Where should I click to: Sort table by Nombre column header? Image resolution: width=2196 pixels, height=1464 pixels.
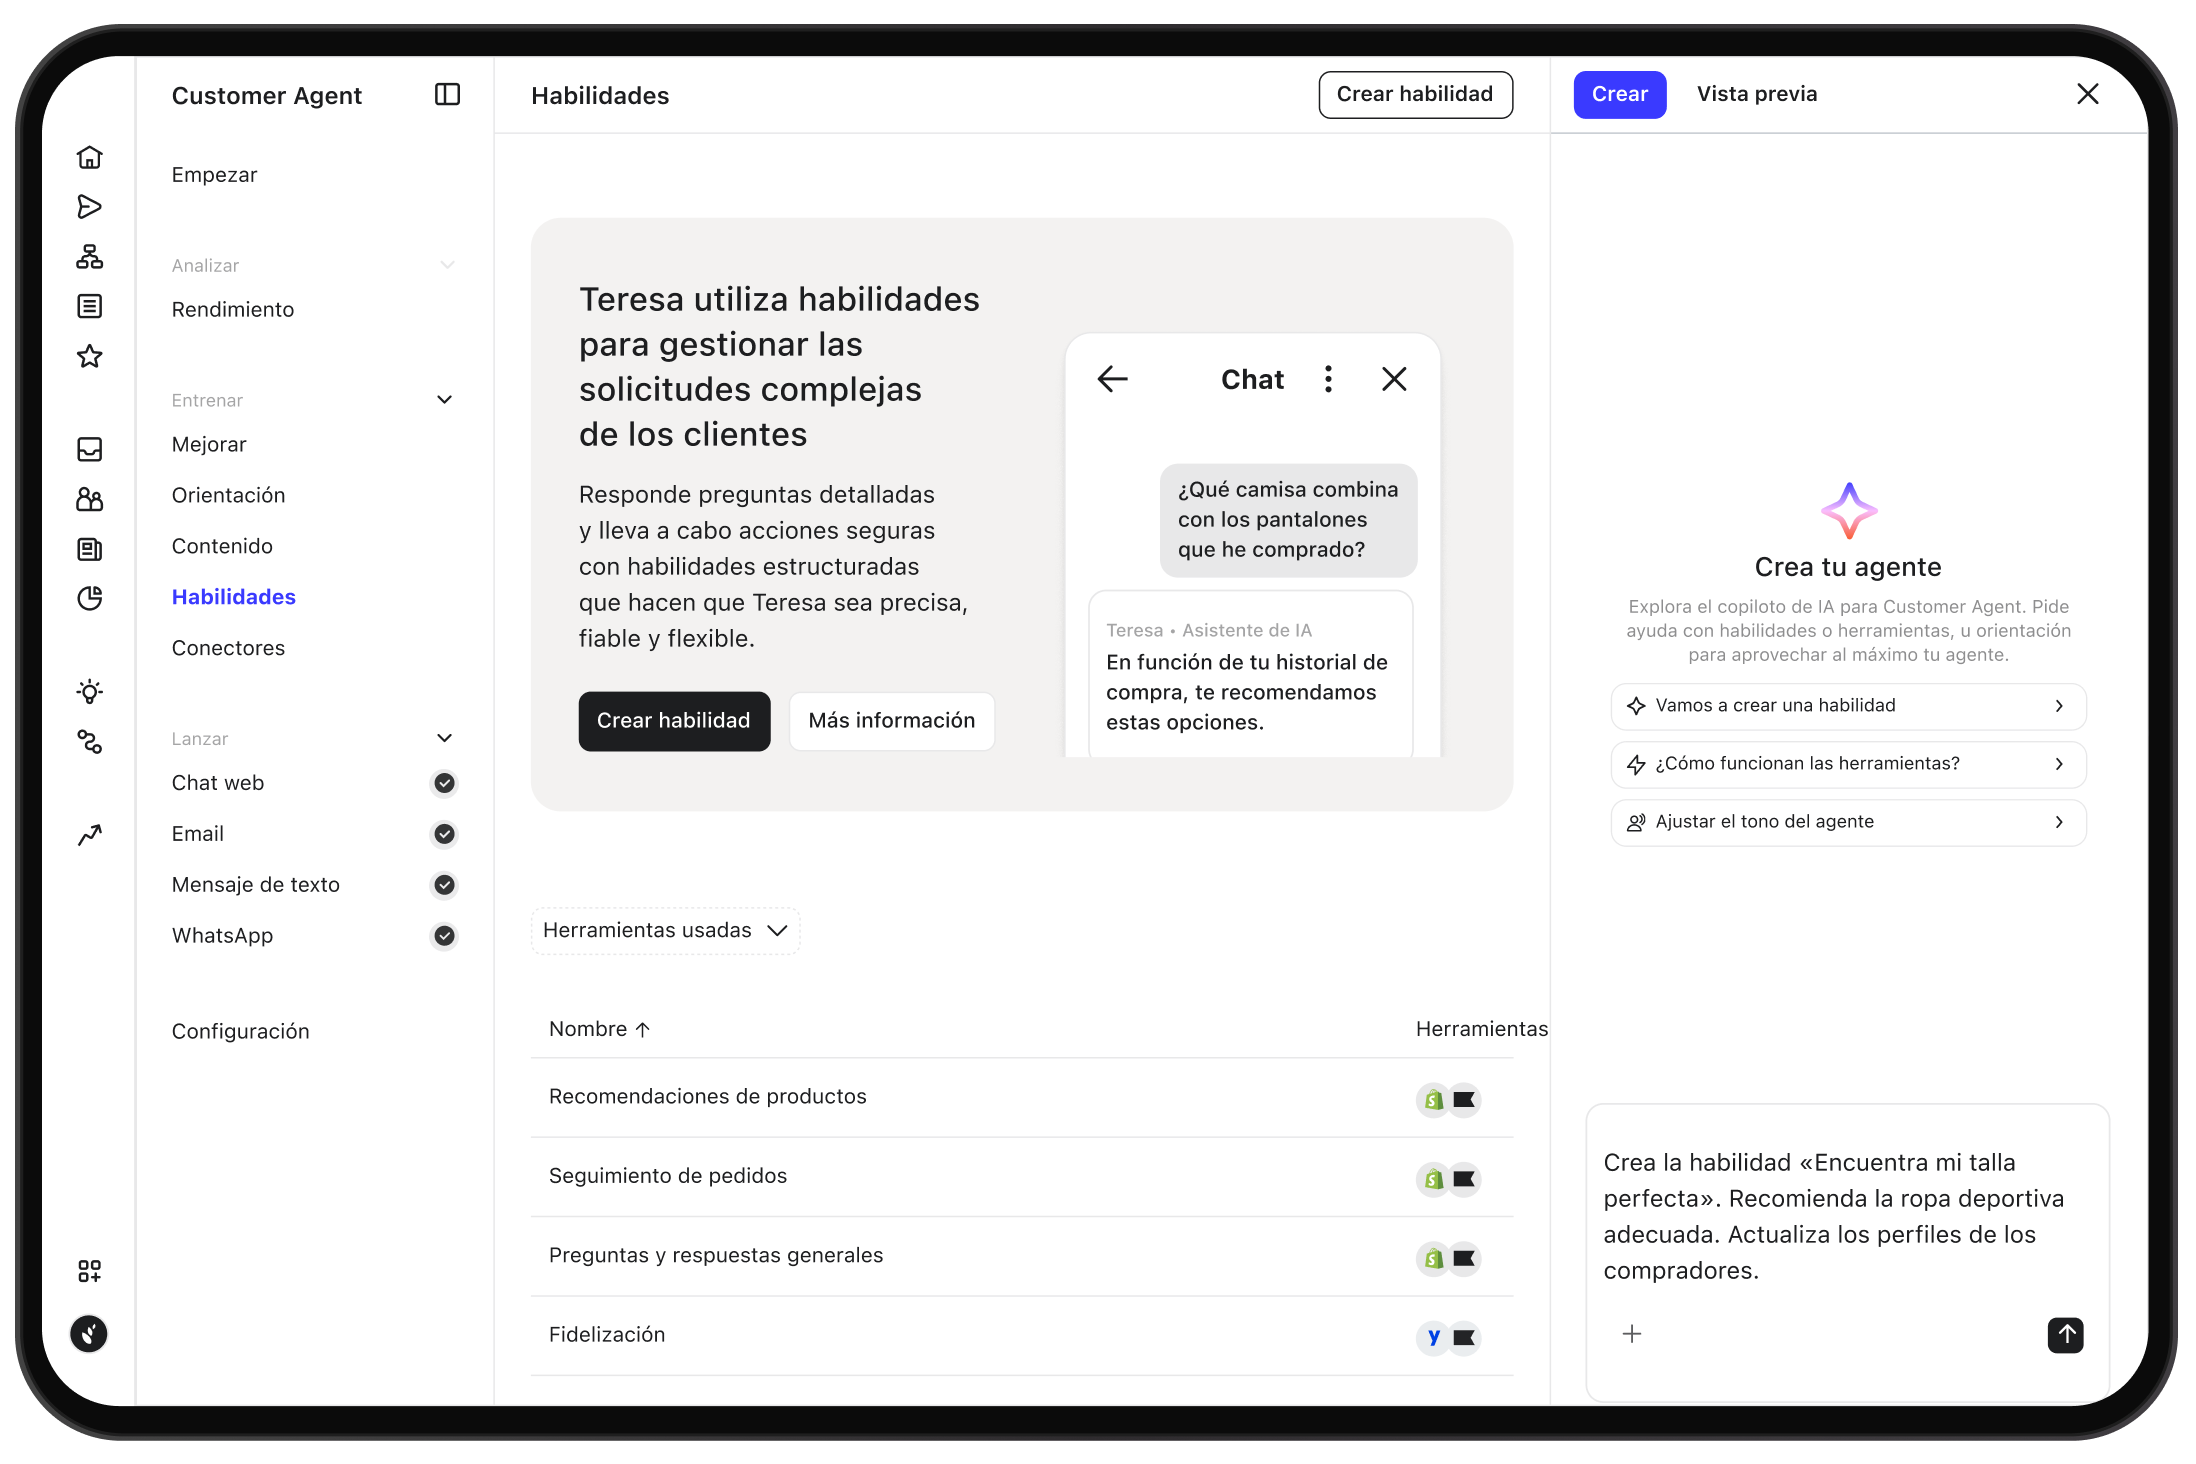pos(600,1029)
